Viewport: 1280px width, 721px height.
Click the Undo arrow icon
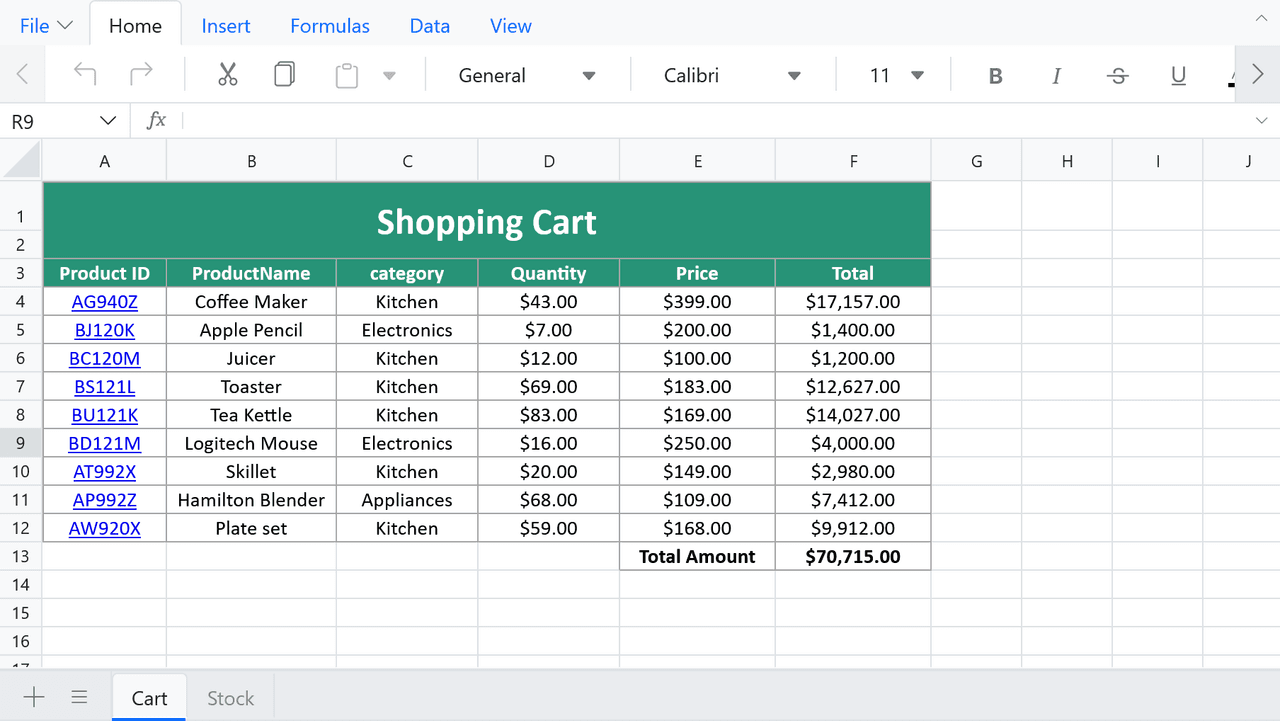point(85,74)
